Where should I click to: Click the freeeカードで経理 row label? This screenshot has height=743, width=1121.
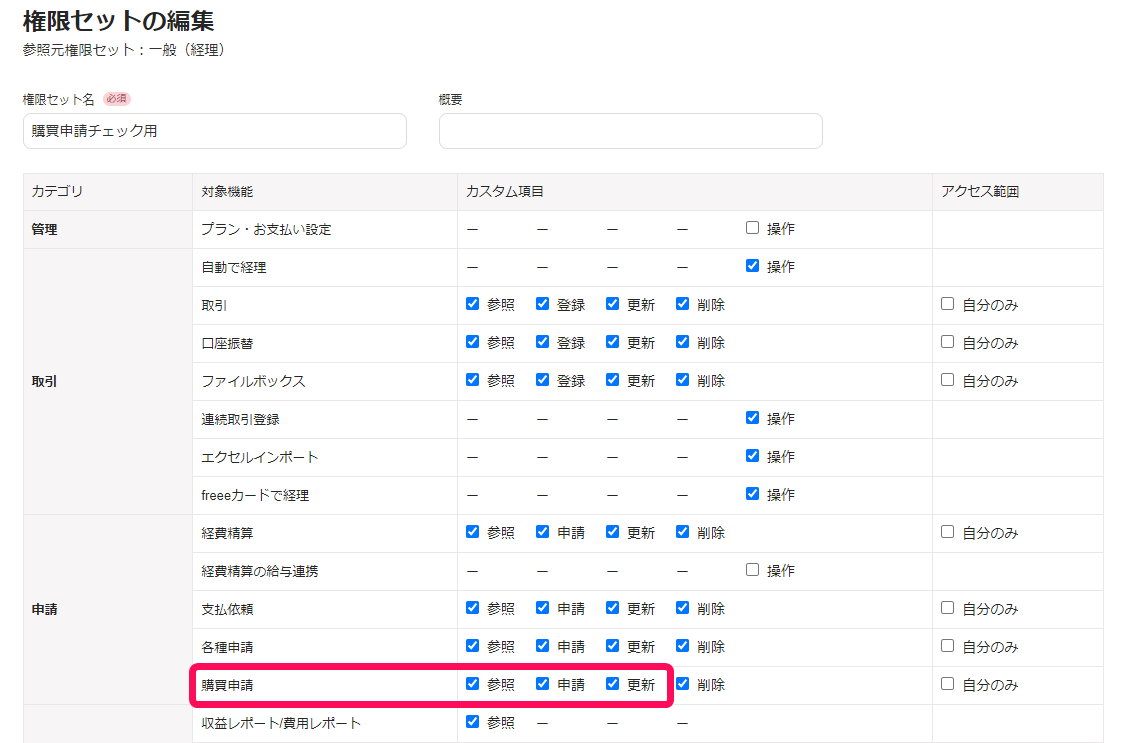tap(255, 496)
